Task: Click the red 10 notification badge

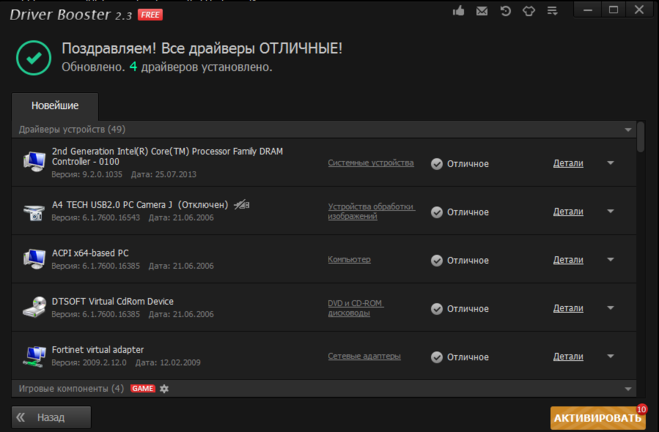Action: point(641,409)
